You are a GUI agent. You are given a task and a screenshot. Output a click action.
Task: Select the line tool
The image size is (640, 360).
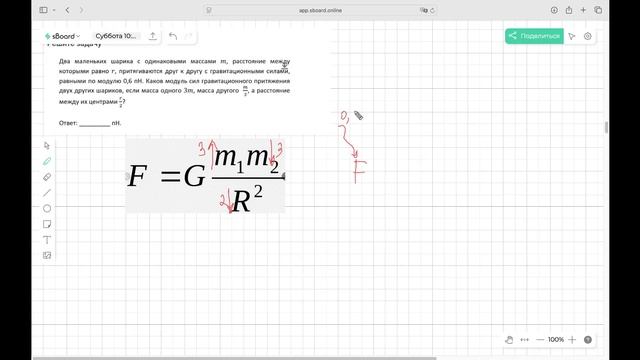click(47, 193)
